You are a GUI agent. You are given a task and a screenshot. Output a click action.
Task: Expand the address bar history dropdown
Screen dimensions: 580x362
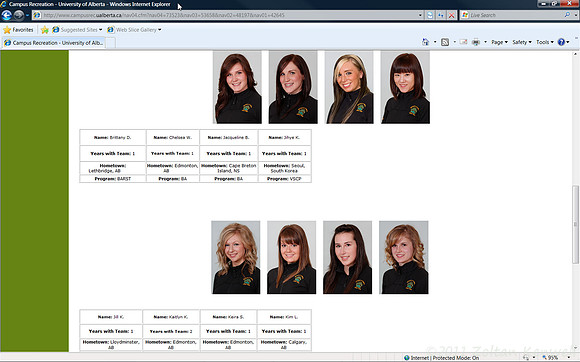(420, 15)
